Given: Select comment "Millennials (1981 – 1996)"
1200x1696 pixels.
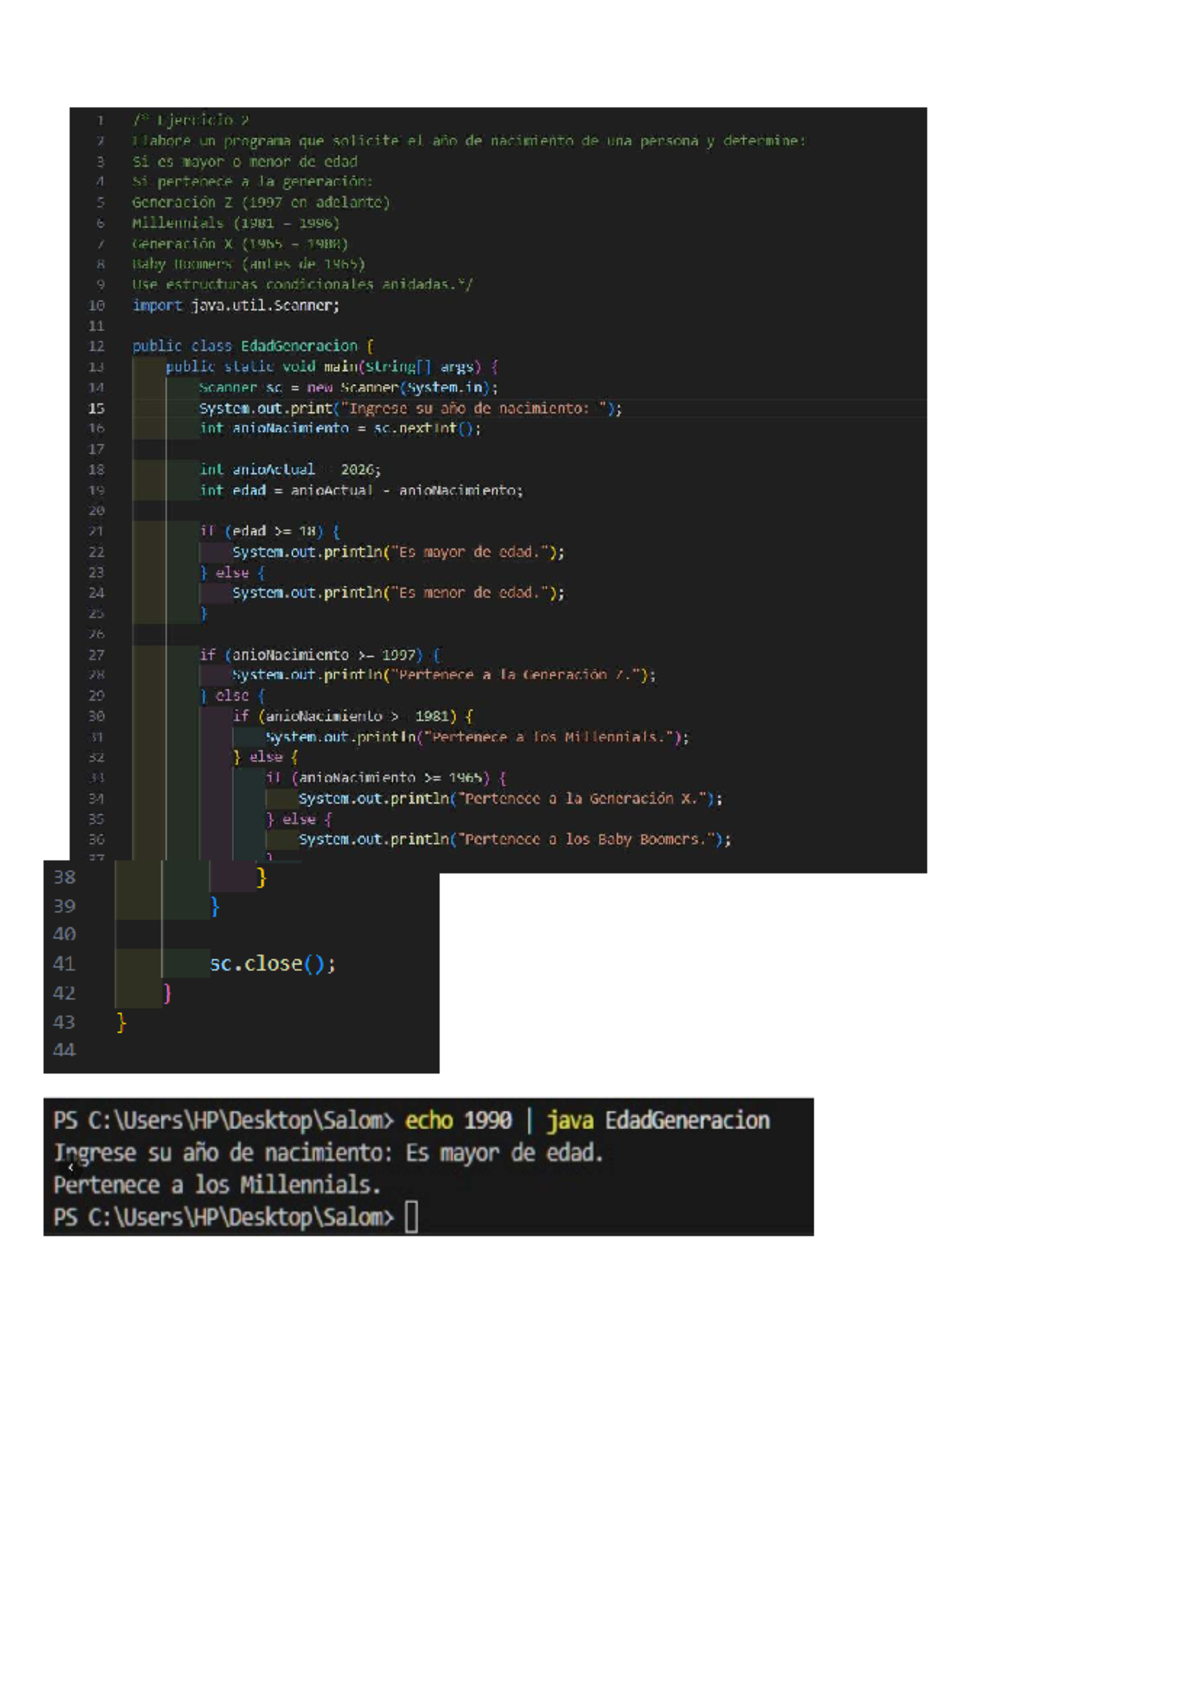Looking at the screenshot, I should coord(236,223).
